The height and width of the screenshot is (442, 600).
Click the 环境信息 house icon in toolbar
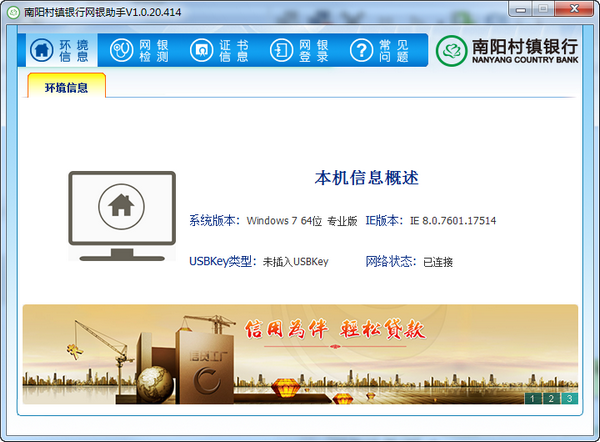41,50
